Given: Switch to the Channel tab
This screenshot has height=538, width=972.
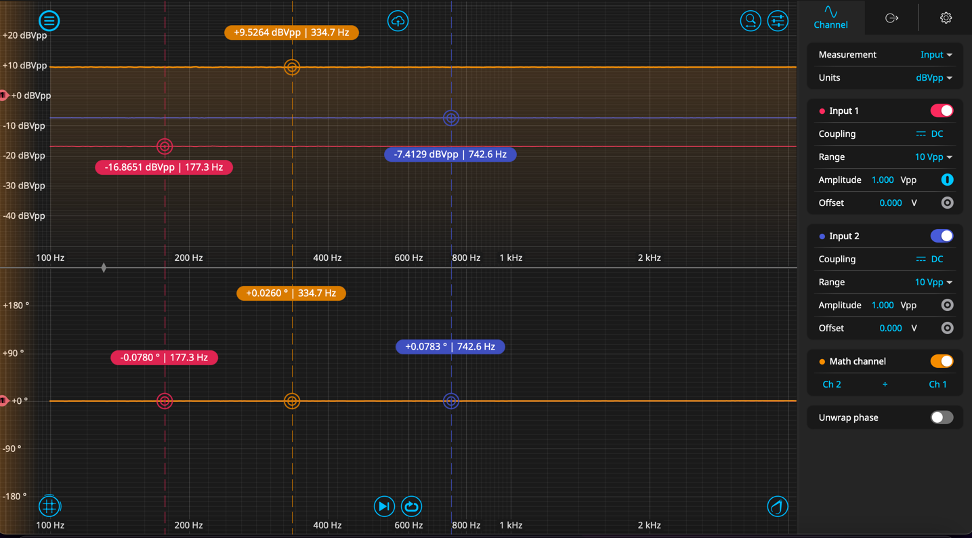Looking at the screenshot, I should tap(831, 17).
